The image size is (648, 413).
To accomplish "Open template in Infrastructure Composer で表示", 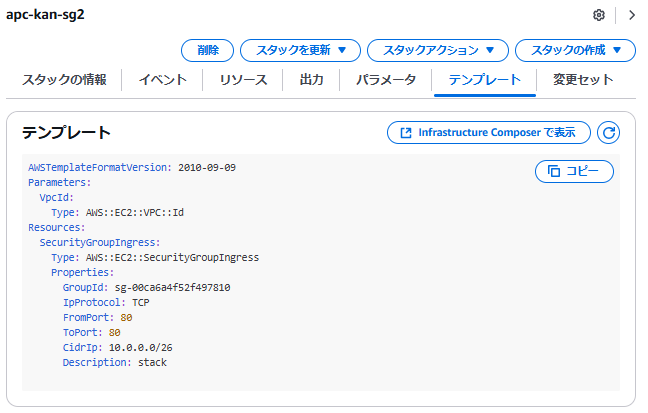I will point(489,133).
